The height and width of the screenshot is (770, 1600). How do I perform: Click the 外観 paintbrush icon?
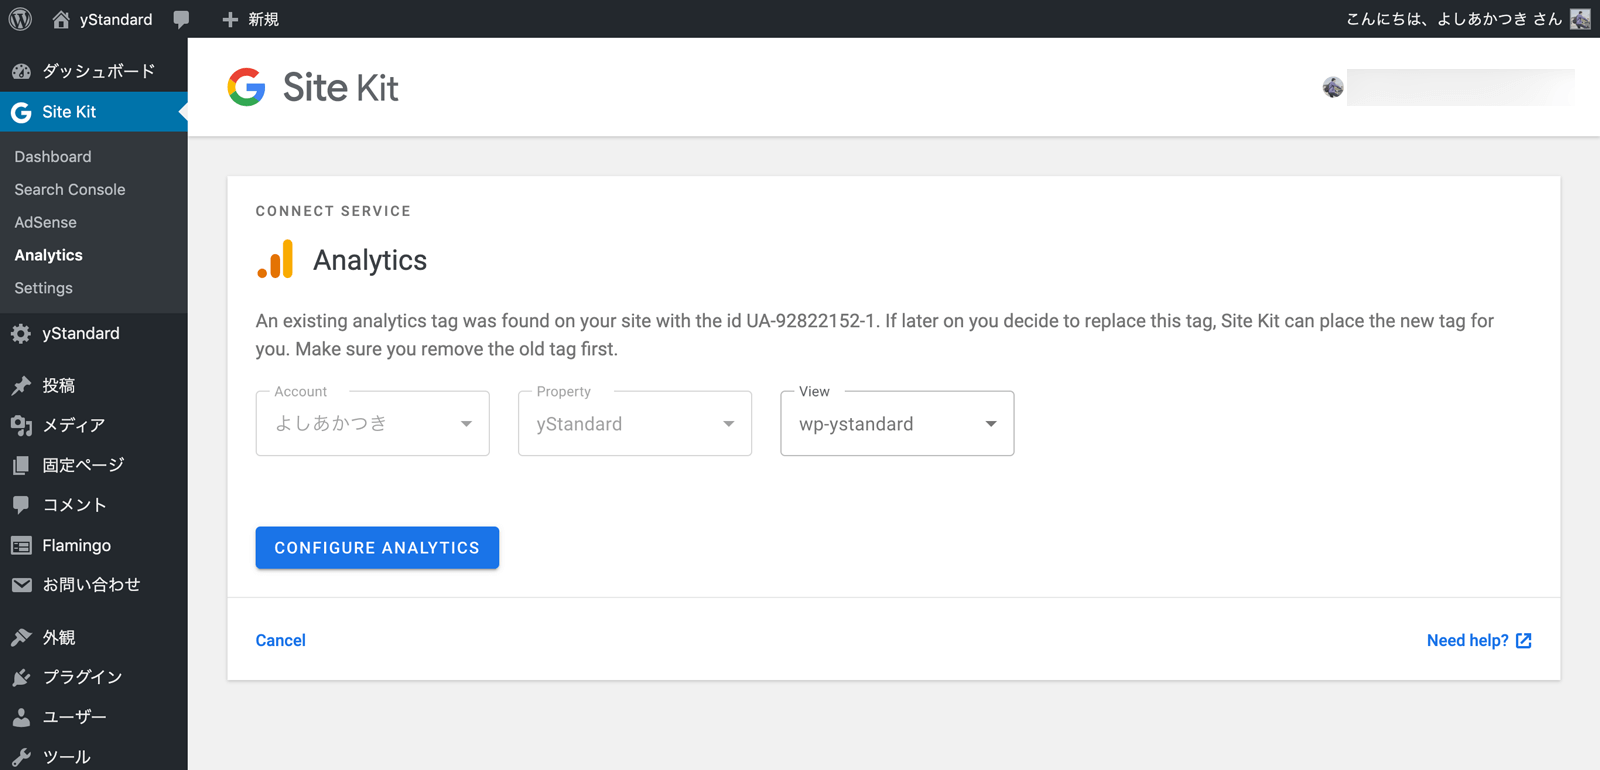(21, 637)
